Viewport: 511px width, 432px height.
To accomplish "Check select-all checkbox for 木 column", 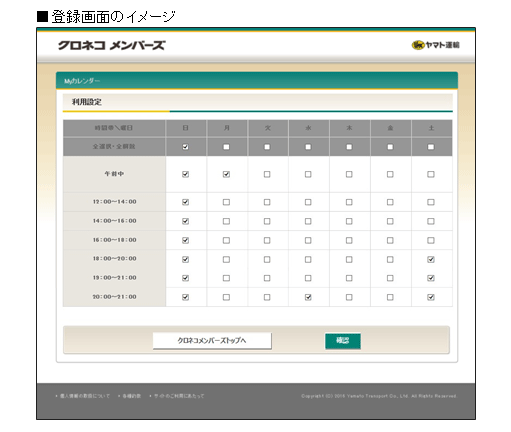I will tap(349, 147).
